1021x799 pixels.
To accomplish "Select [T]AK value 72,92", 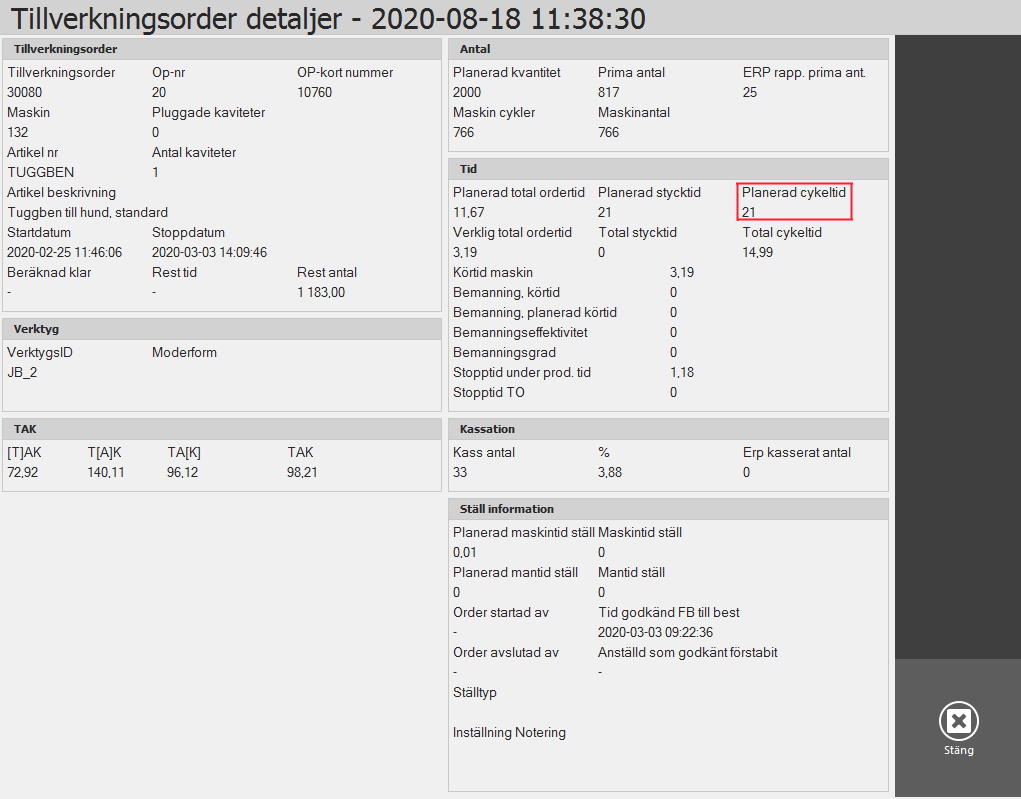I will 23,472.
